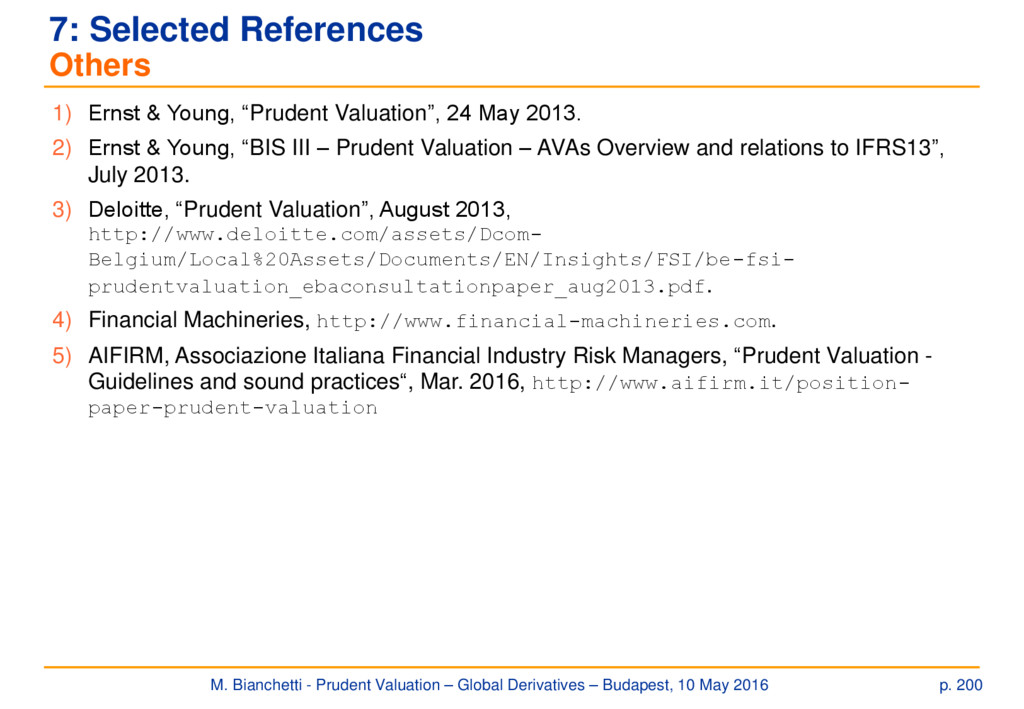Open the Deloitte Prudent Valuation PDF link

tap(441, 260)
